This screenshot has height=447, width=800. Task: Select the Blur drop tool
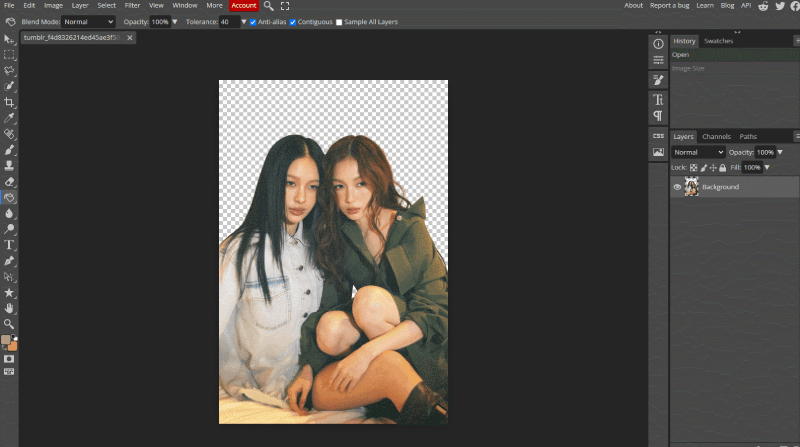(9, 213)
